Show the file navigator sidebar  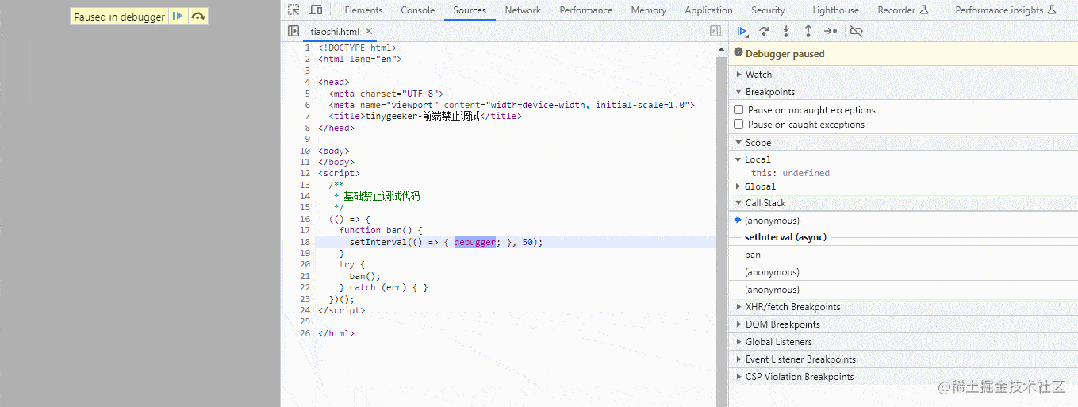coord(294,31)
